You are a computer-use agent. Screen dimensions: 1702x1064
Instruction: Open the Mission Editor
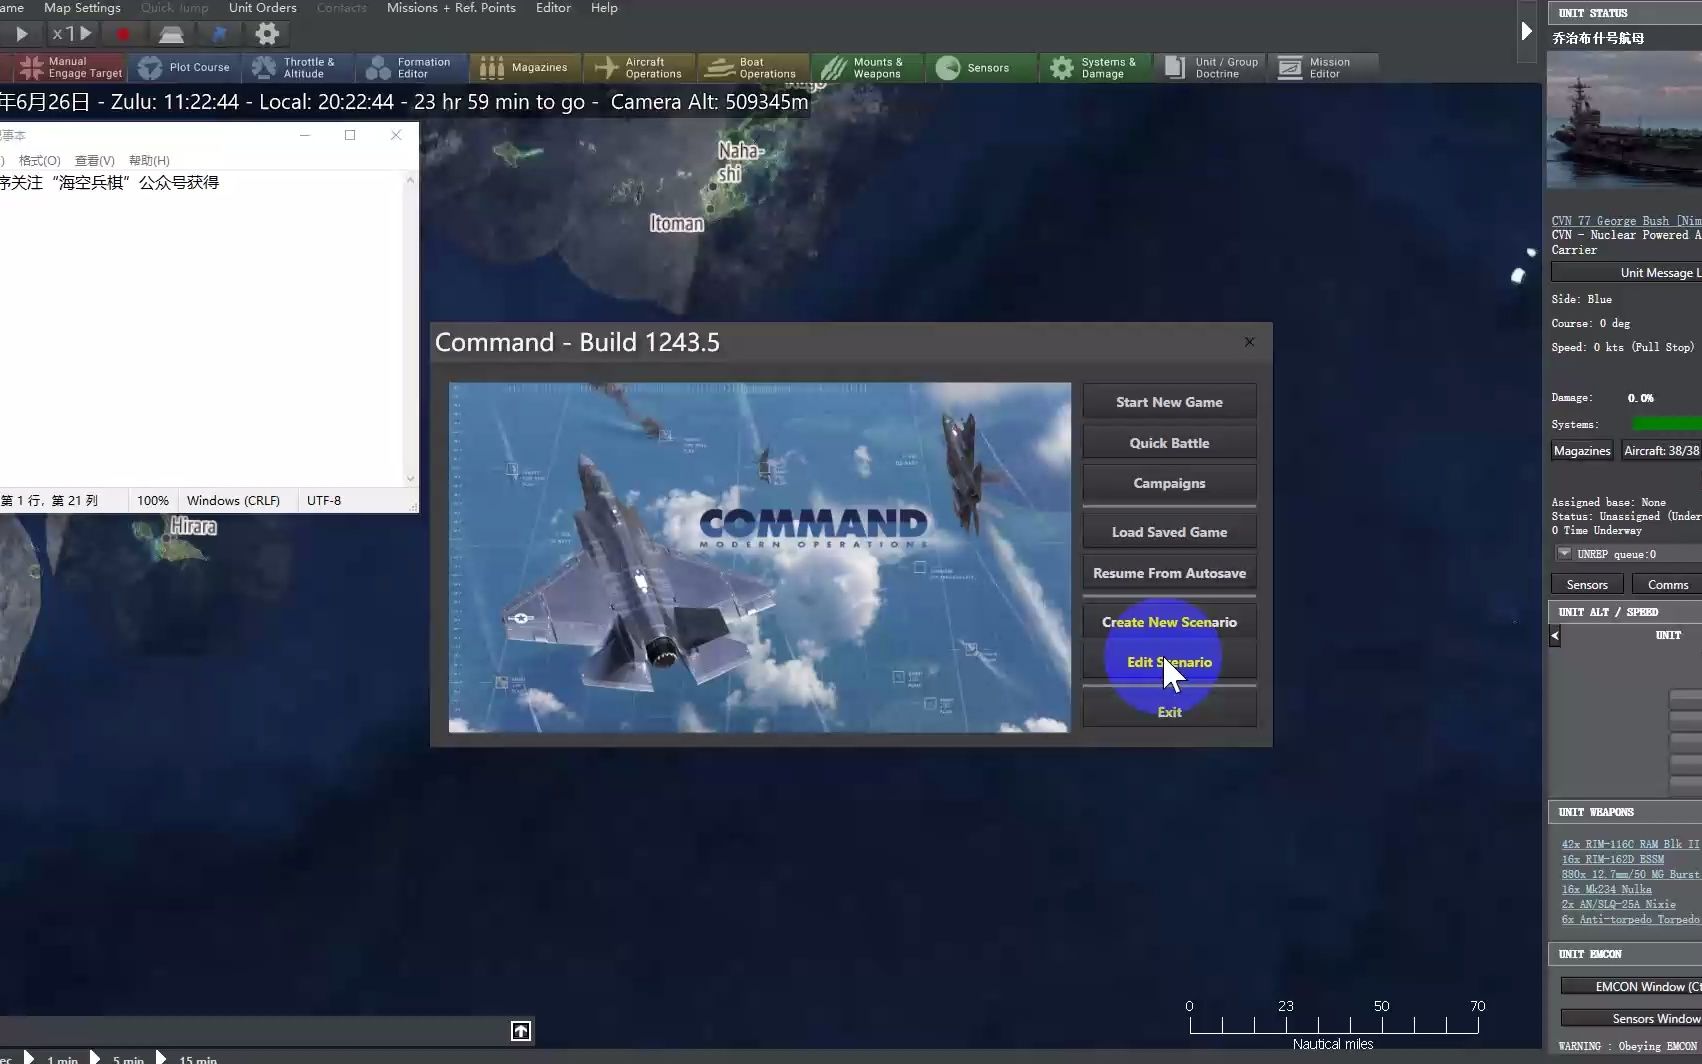click(x=1323, y=68)
